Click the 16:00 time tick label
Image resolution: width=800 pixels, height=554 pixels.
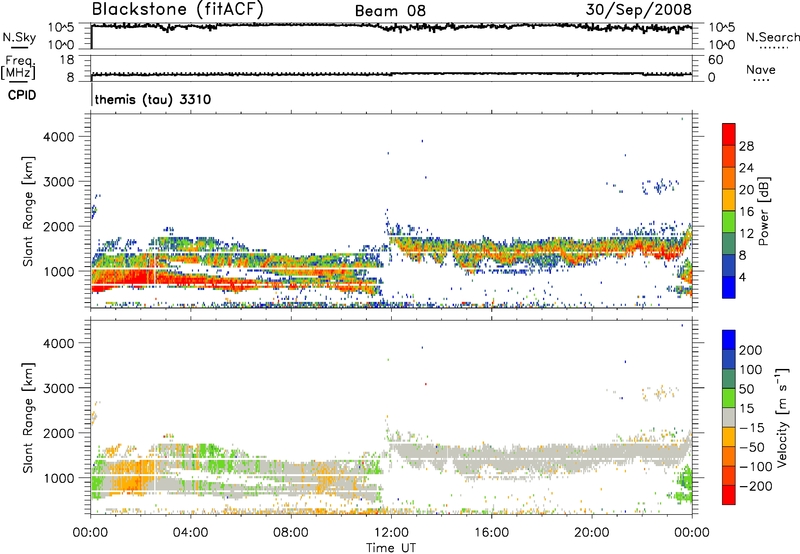click(x=491, y=533)
